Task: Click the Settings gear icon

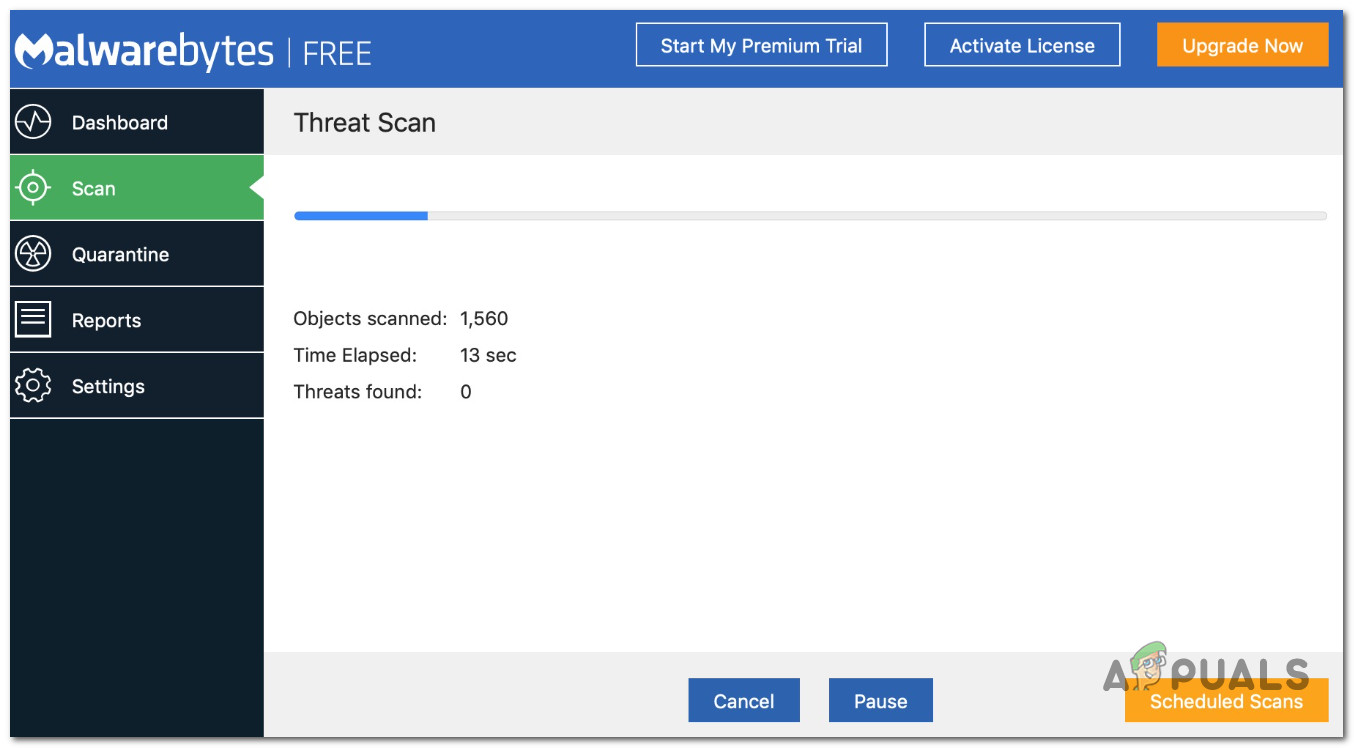Action: (x=34, y=386)
